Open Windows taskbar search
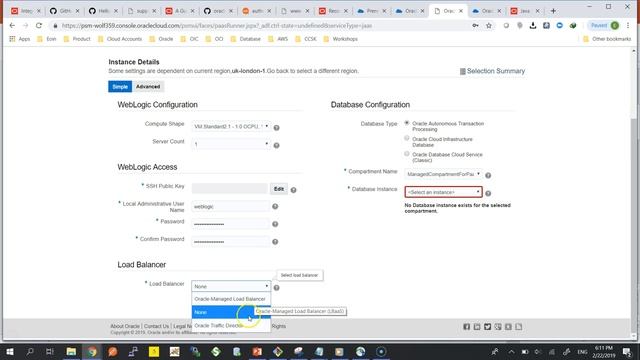The width and height of the screenshot is (640, 360). tap(30, 351)
